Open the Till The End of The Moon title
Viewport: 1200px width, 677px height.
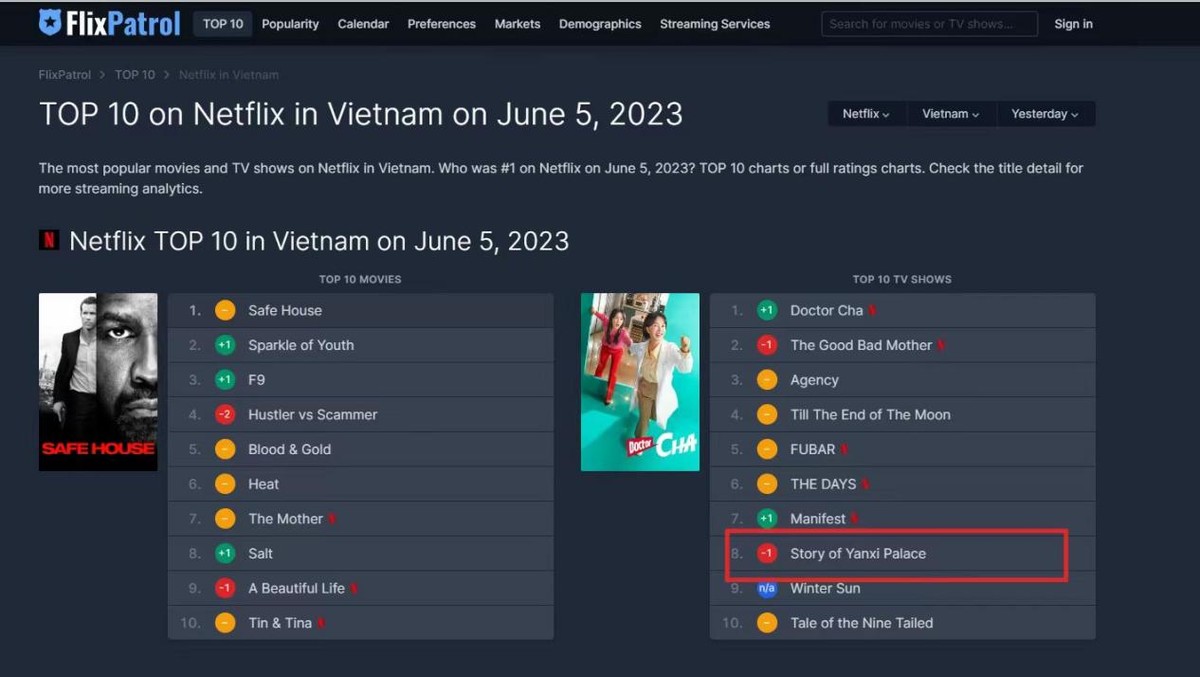point(870,414)
